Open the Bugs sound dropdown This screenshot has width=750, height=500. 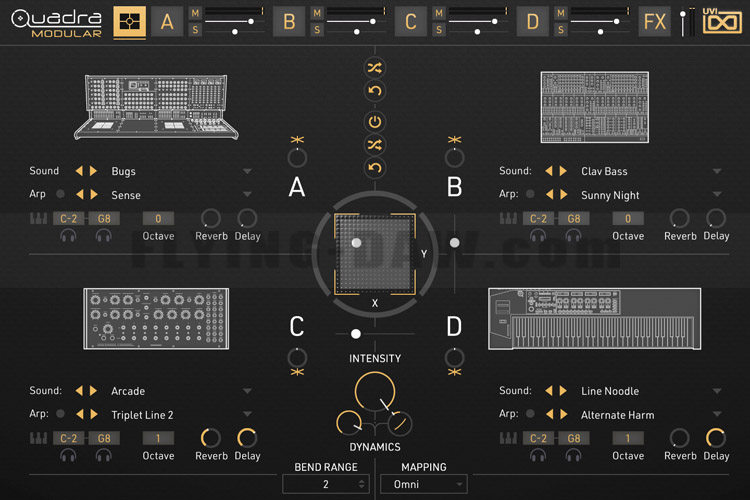pyautogui.click(x=247, y=171)
